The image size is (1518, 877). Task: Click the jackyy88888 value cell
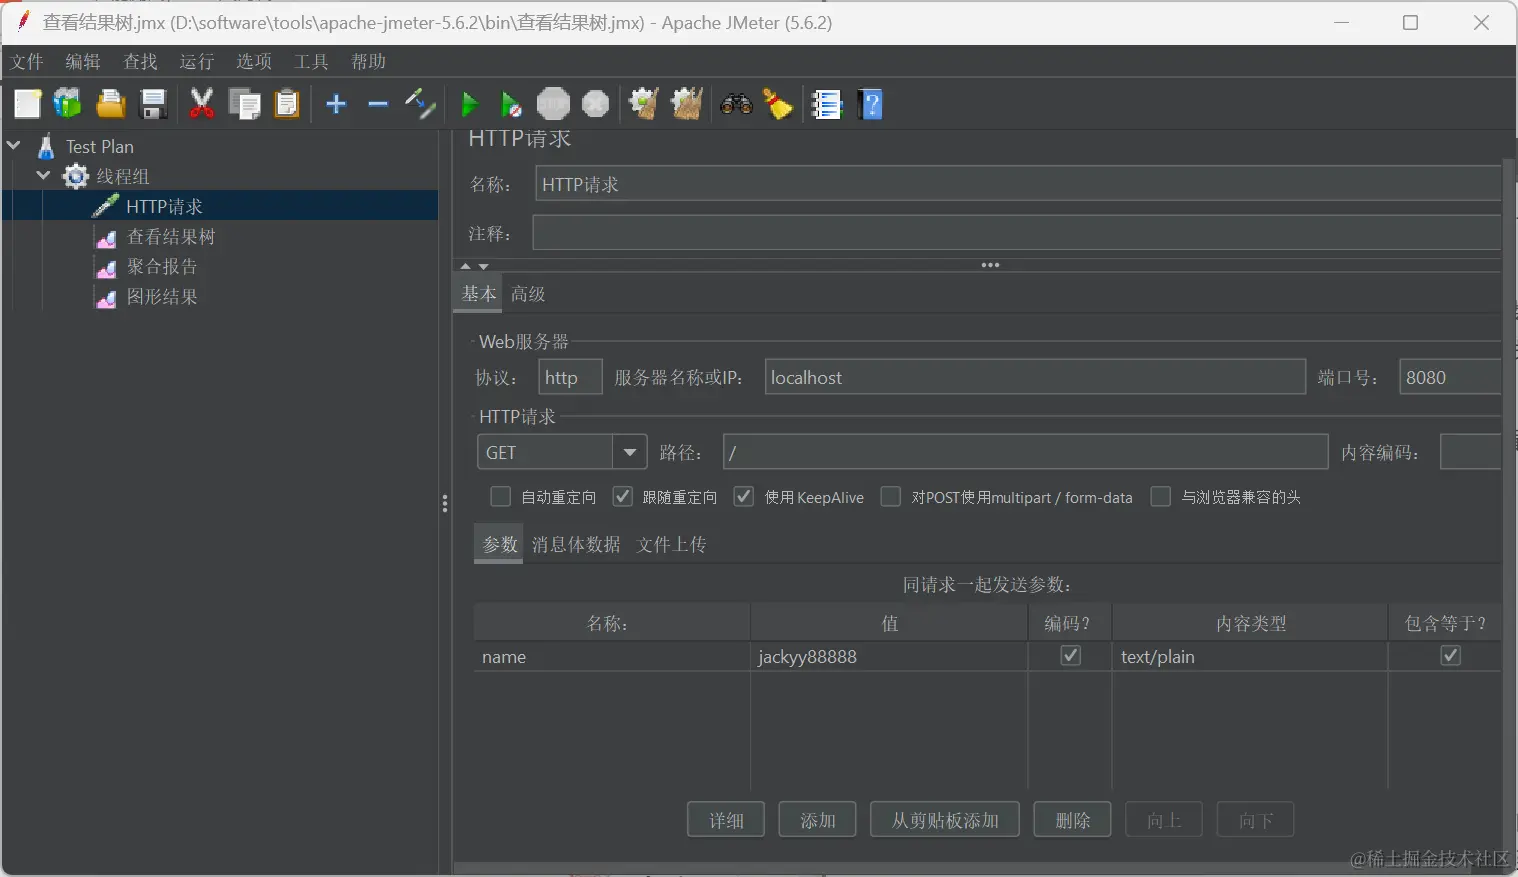click(889, 656)
